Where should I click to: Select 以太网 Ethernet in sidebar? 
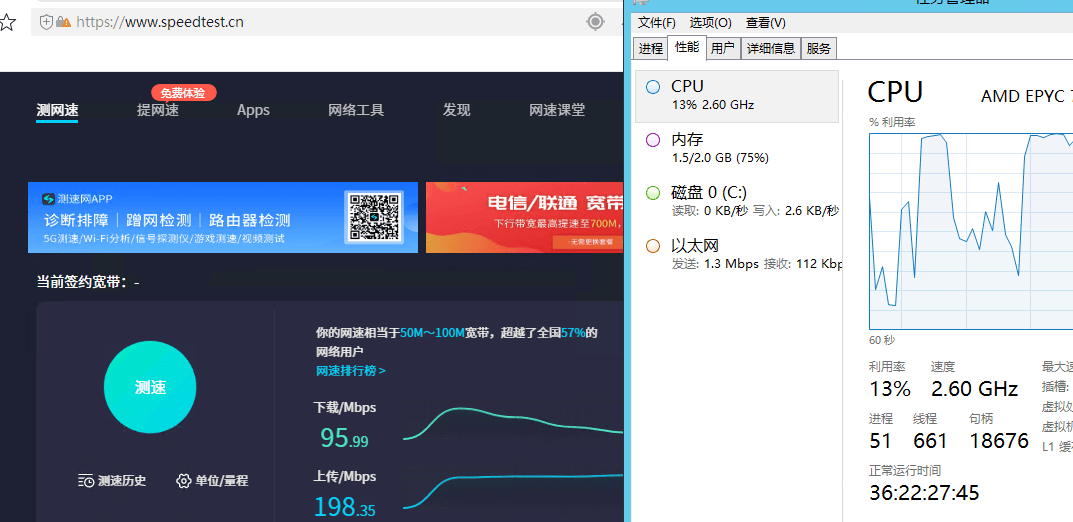click(737, 254)
